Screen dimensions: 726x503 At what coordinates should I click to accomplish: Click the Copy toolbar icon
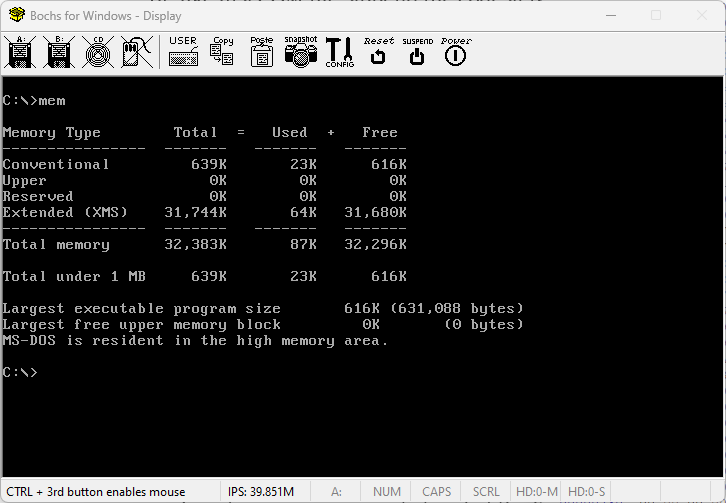click(x=222, y=51)
